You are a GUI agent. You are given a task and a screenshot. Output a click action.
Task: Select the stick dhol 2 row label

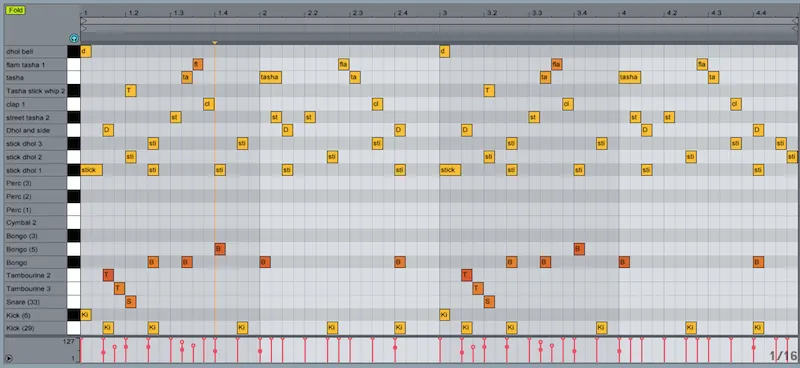tap(36, 157)
